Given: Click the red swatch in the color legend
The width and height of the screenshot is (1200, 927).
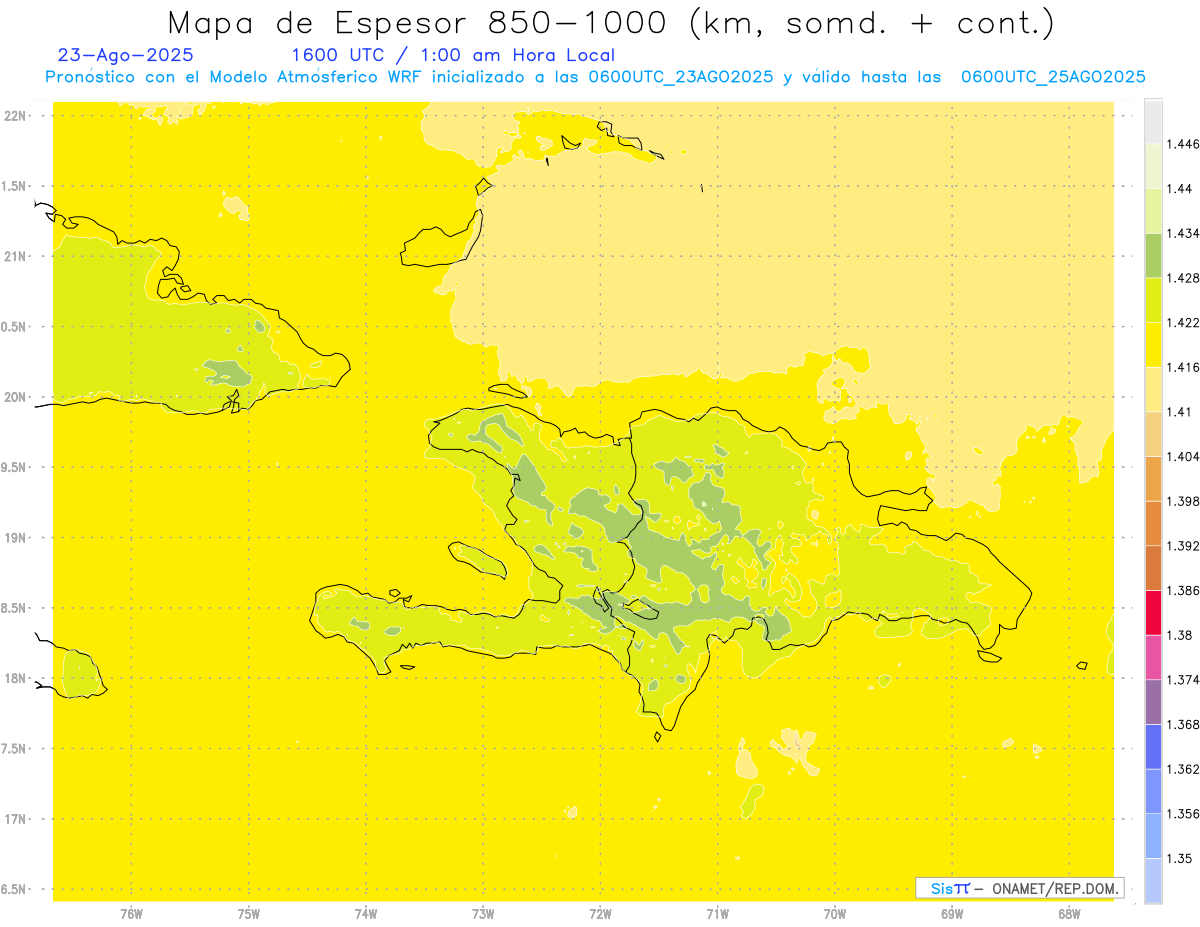Looking at the screenshot, I should coord(1153,612).
